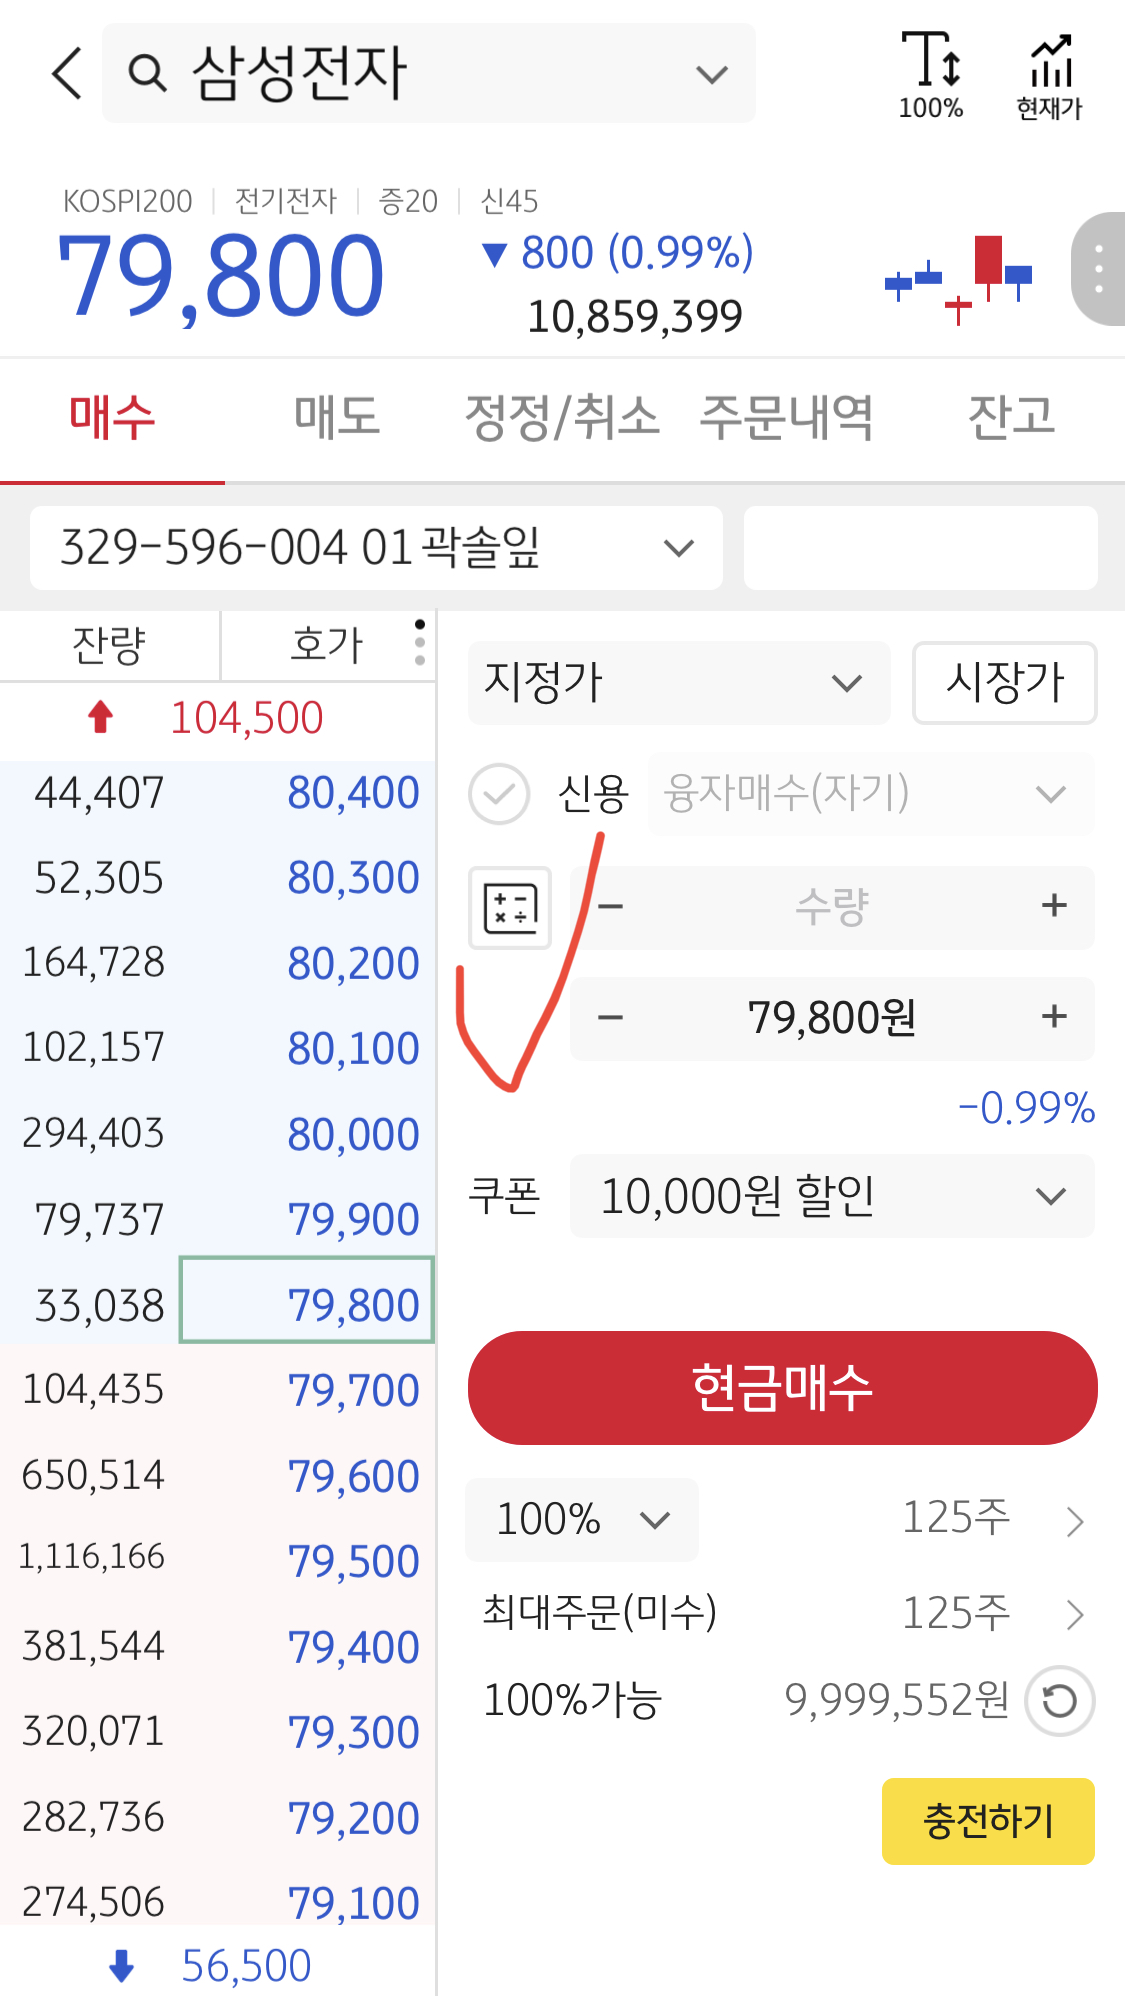Switch to the 잔고 tab

[1012, 418]
